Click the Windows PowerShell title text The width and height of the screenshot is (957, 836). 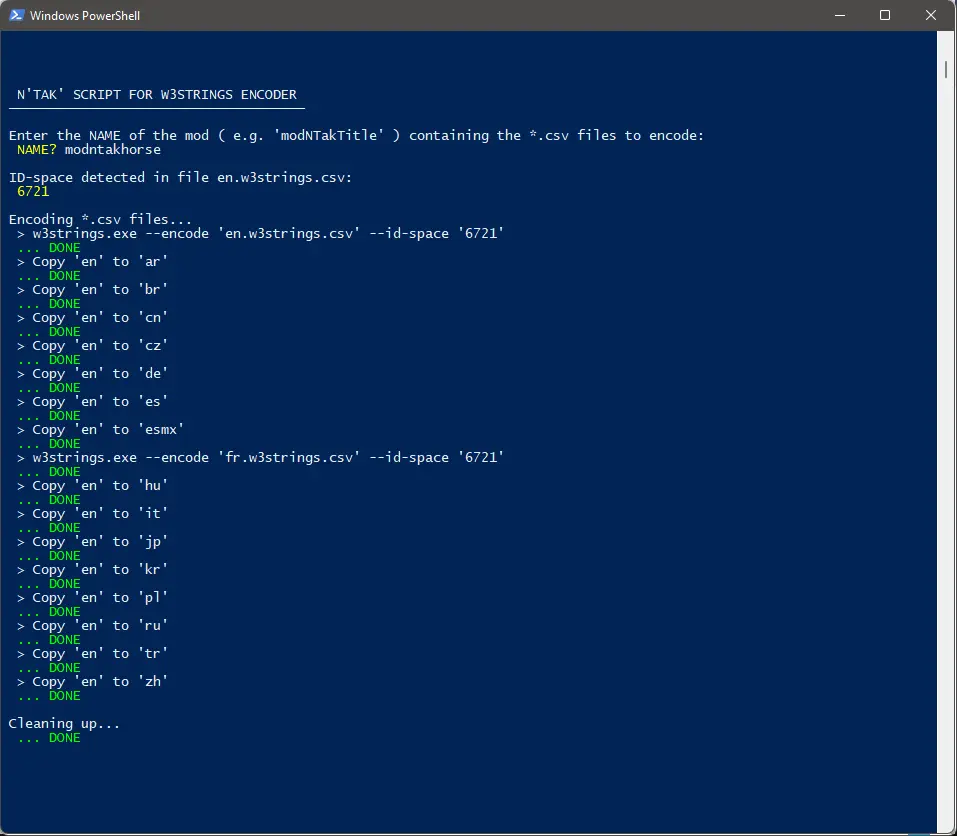click(85, 16)
